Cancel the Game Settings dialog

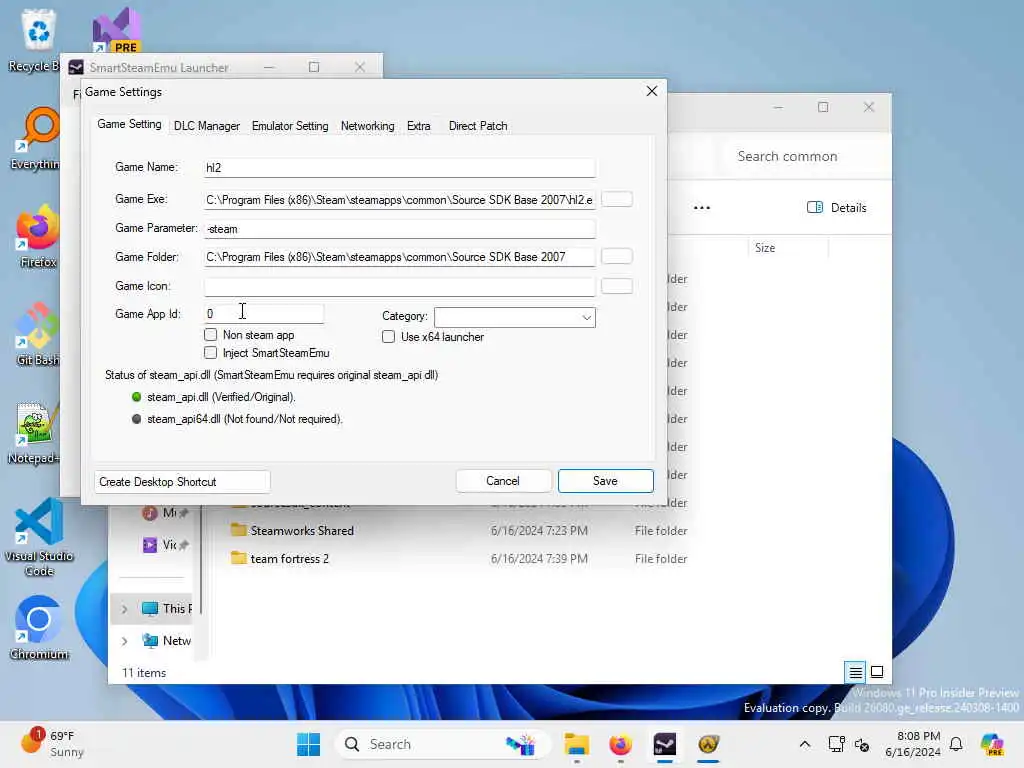pyautogui.click(x=503, y=481)
